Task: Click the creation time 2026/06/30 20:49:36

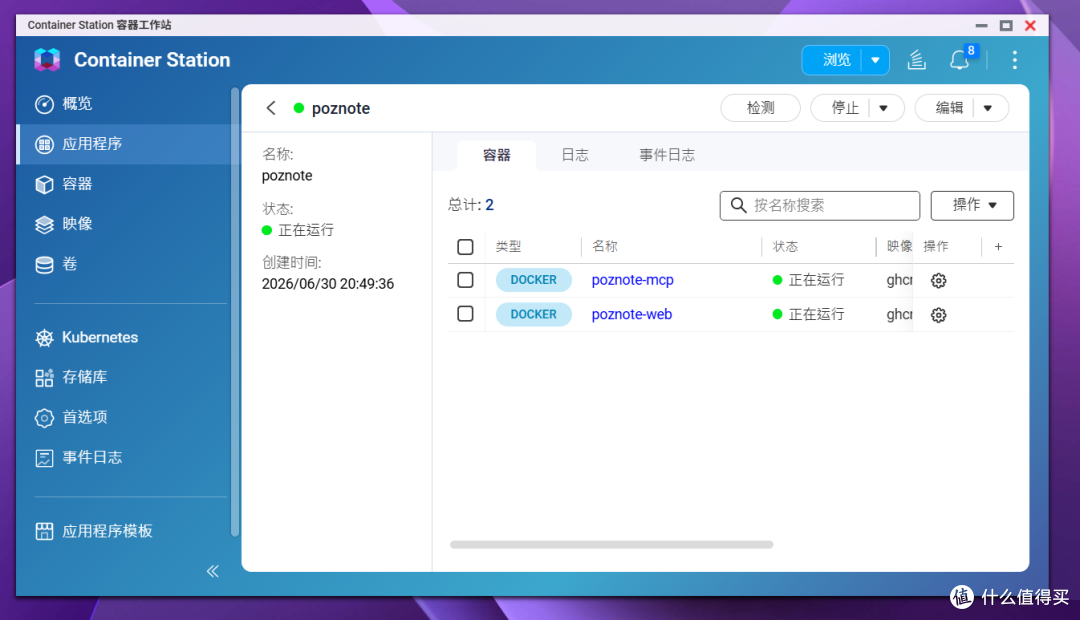Action: click(x=328, y=284)
